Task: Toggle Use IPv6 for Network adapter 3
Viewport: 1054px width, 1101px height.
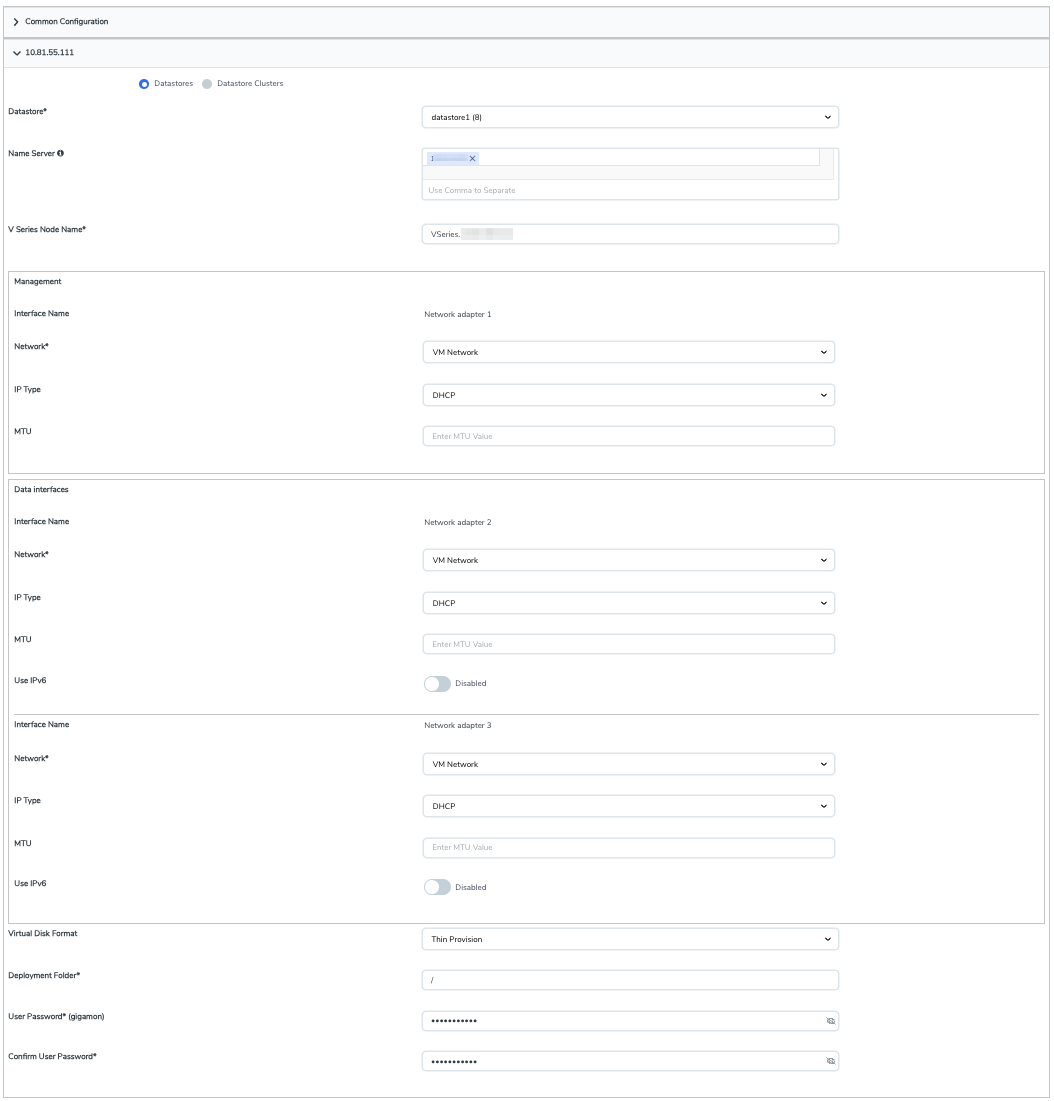Action: pos(437,888)
